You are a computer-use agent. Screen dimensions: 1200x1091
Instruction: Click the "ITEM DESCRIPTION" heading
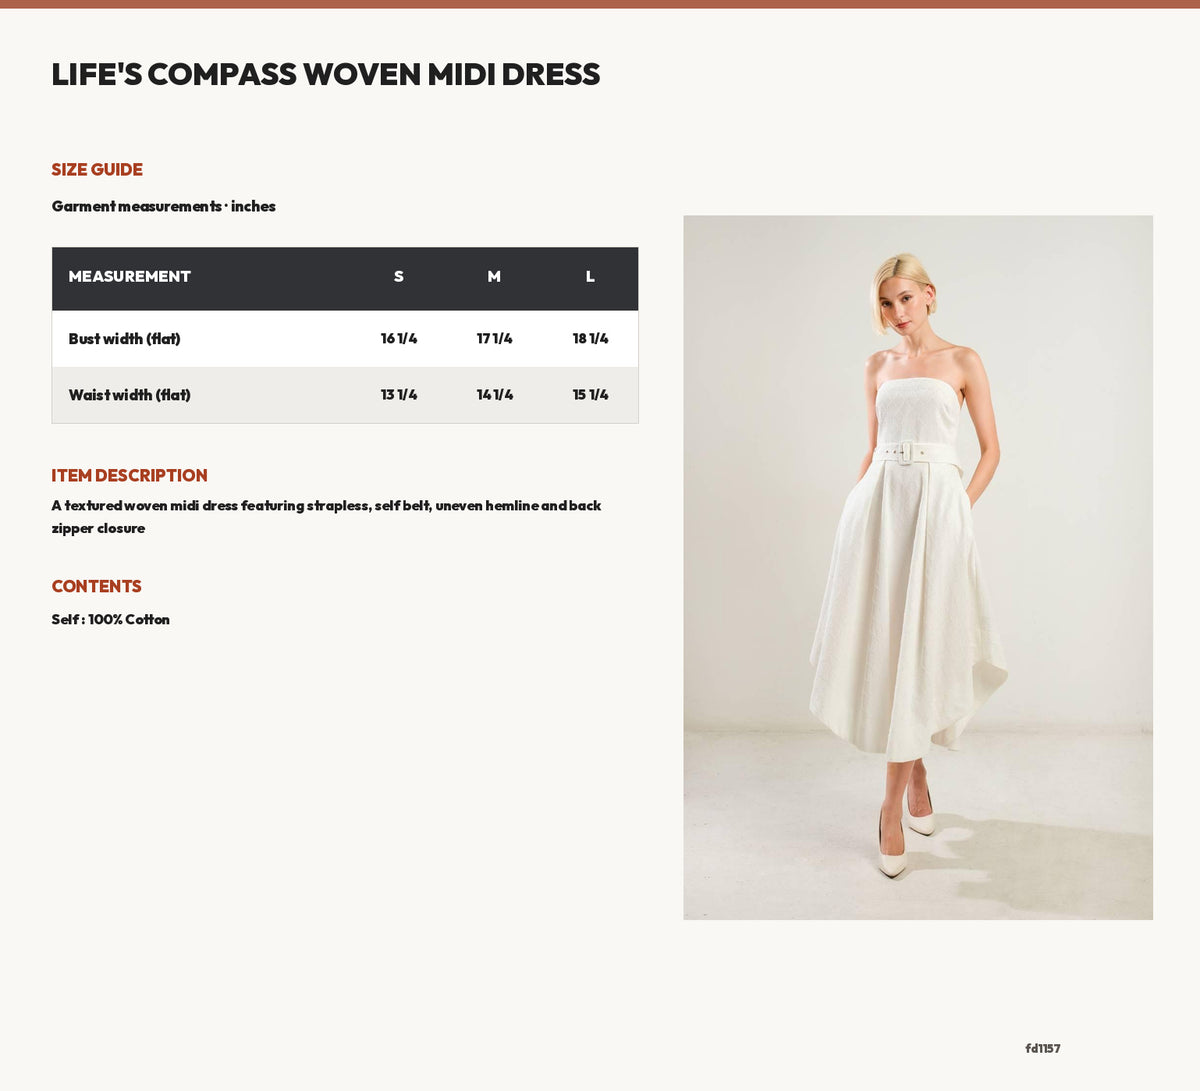[130, 476]
